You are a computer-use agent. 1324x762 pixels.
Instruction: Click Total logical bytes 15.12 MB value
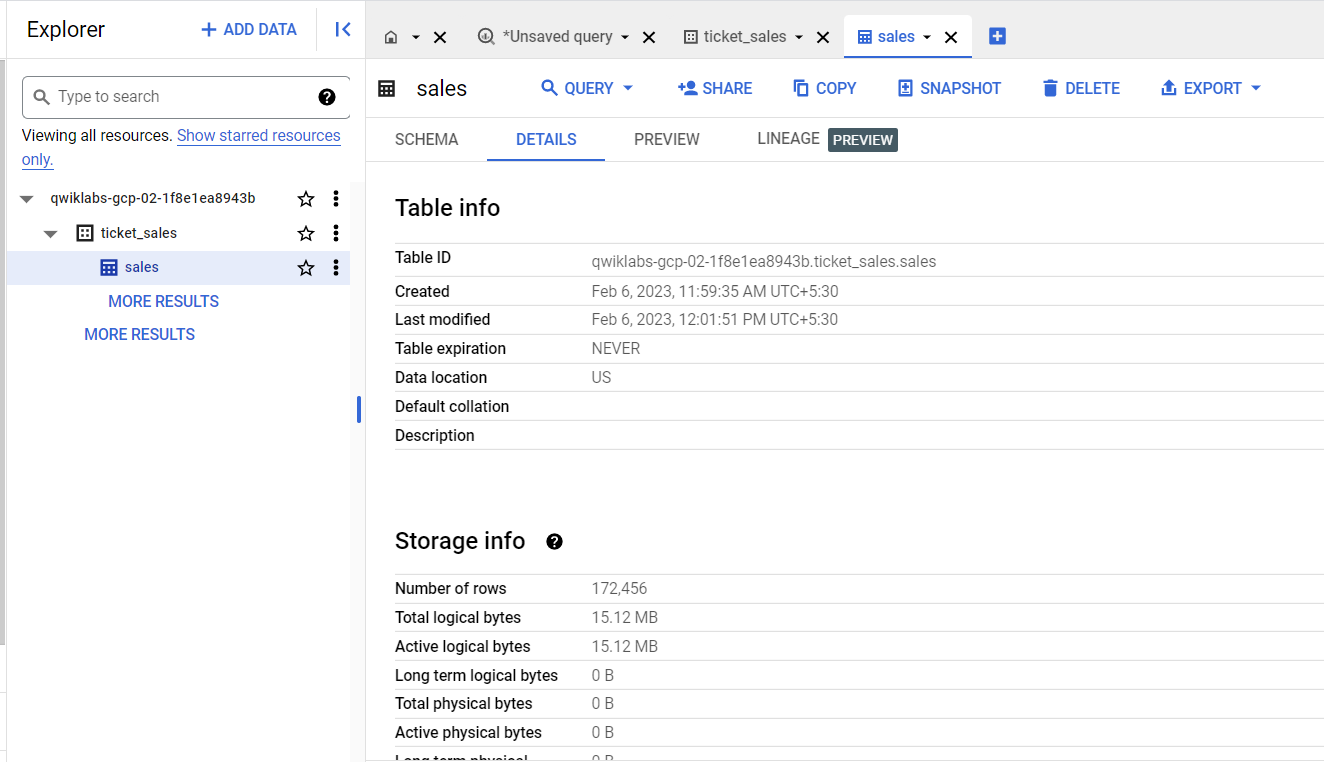[x=625, y=618]
